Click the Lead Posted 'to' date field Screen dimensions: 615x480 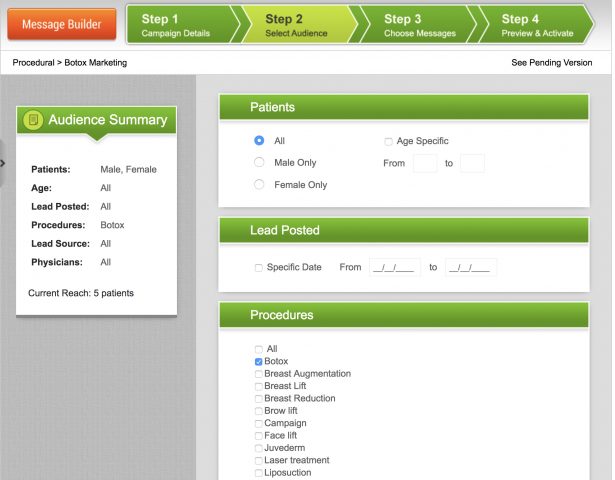pyautogui.click(x=470, y=267)
